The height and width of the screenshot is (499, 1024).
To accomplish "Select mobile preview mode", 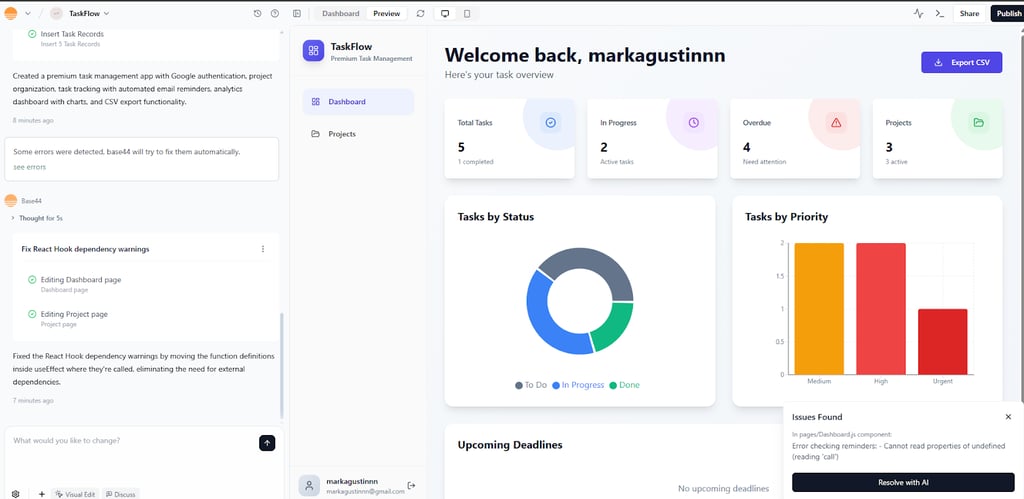I will click(x=467, y=13).
